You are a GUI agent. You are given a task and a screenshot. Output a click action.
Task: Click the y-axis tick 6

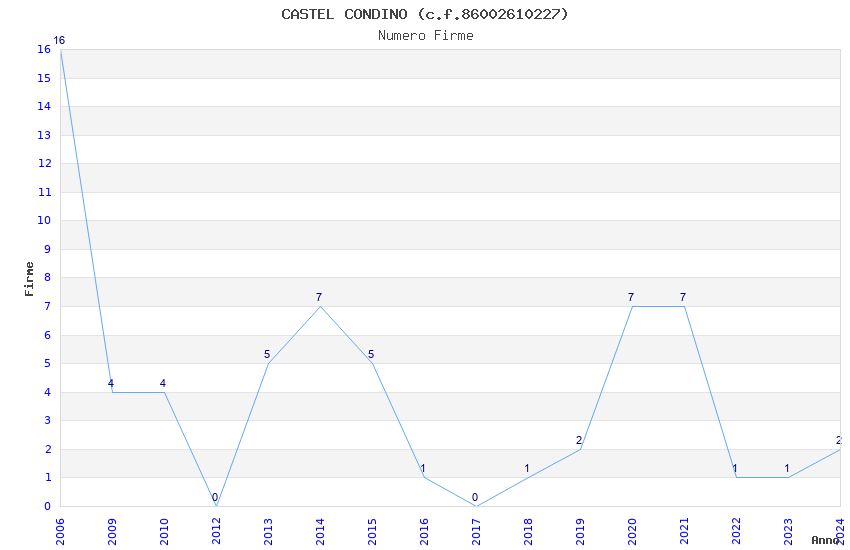48,335
